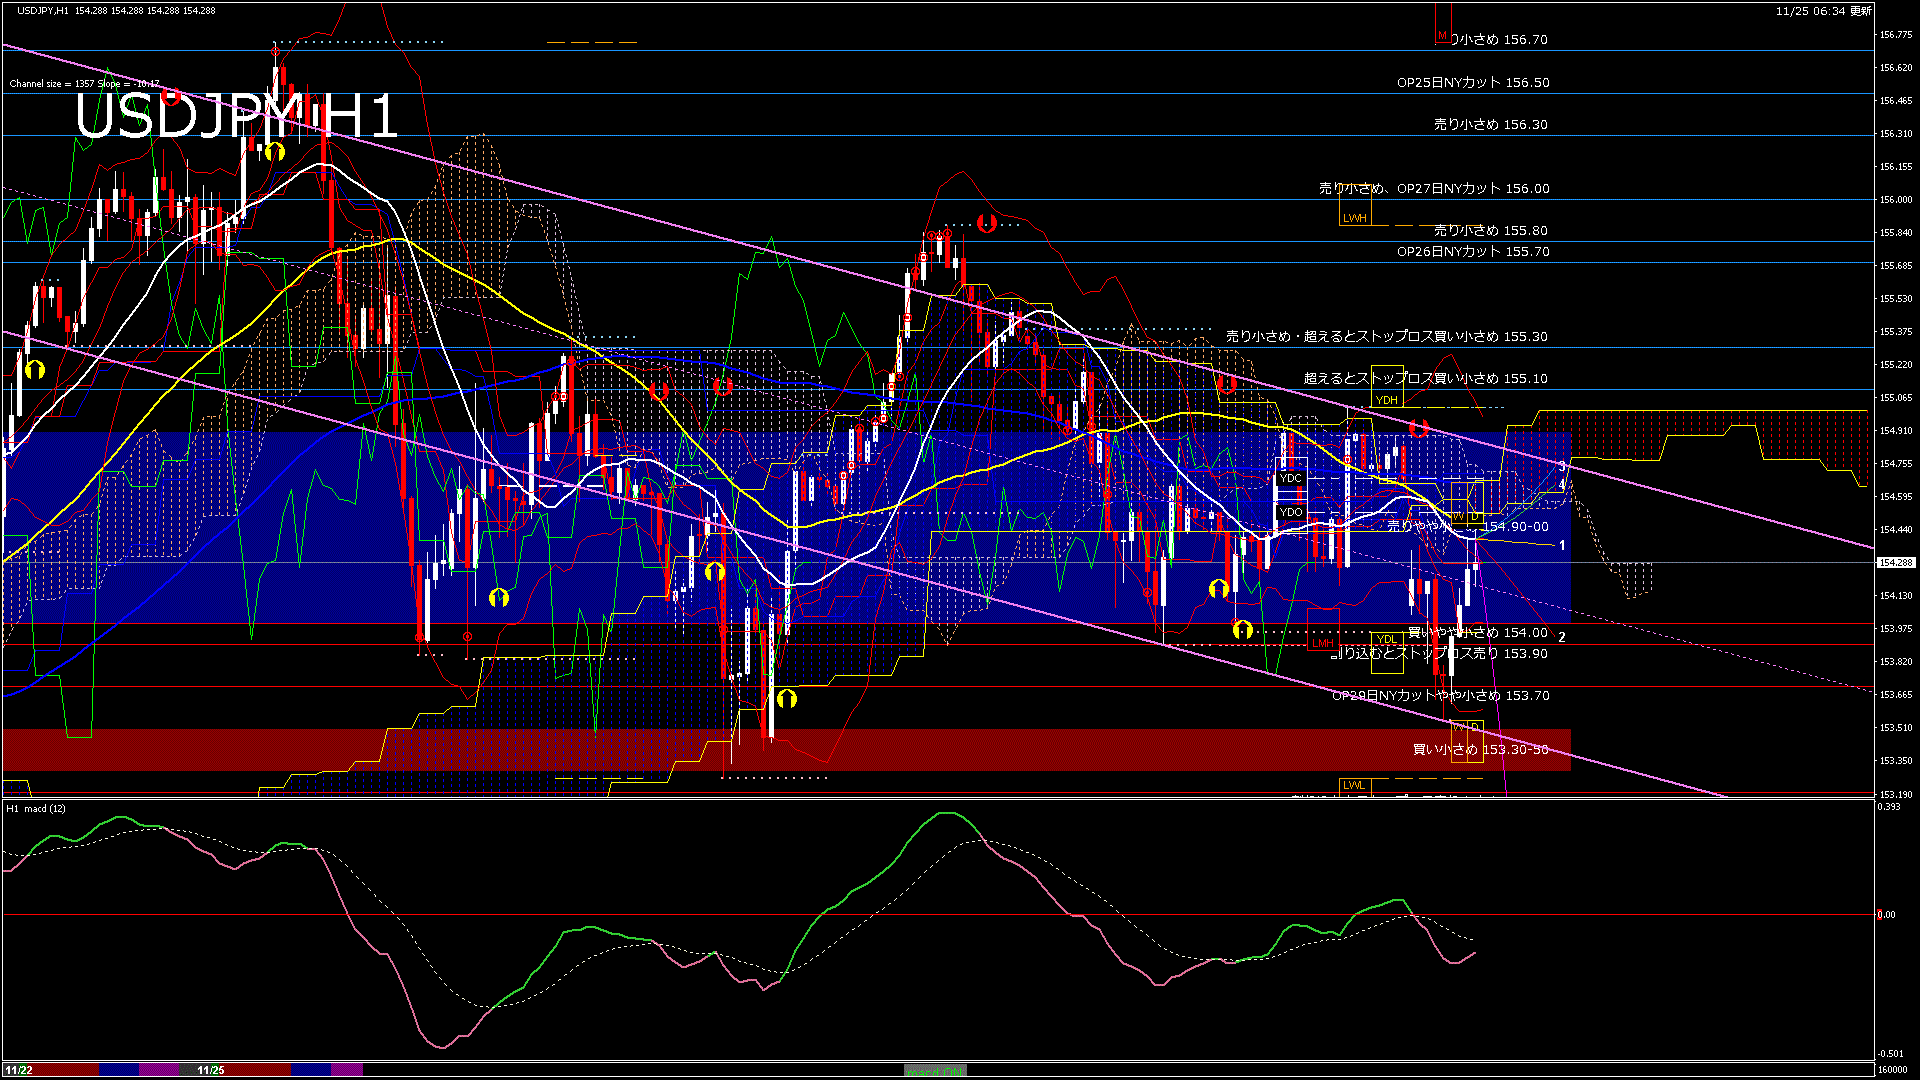Viewport: 1920px width, 1080px height.
Task: Click the YDC yesterday-close label
Action: [x=1291, y=478]
